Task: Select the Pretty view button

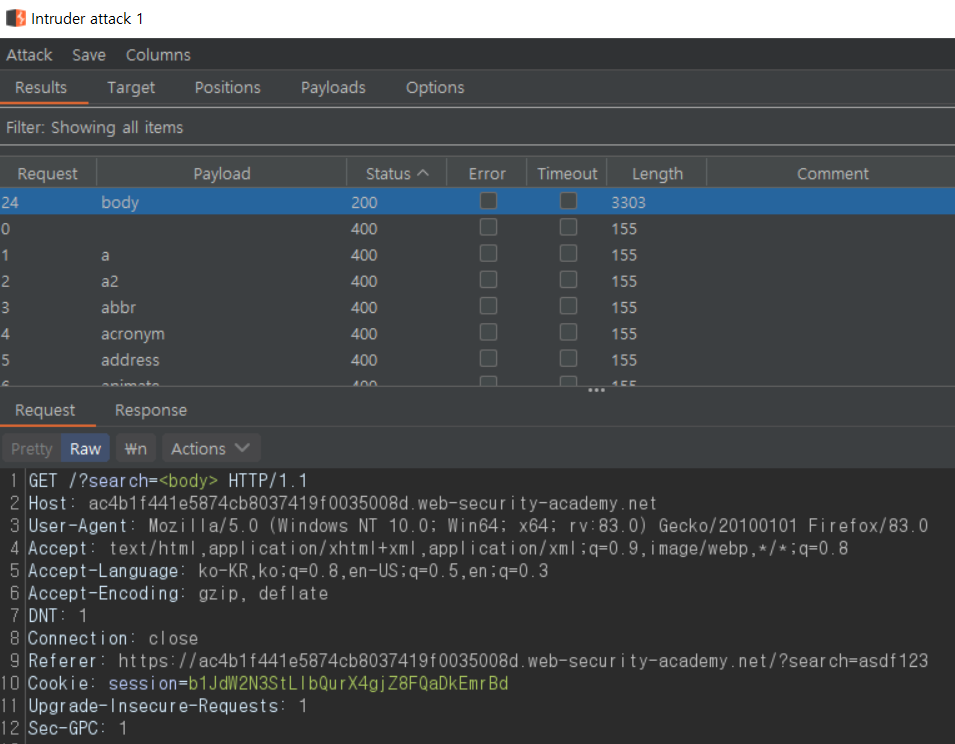Action: 32,448
